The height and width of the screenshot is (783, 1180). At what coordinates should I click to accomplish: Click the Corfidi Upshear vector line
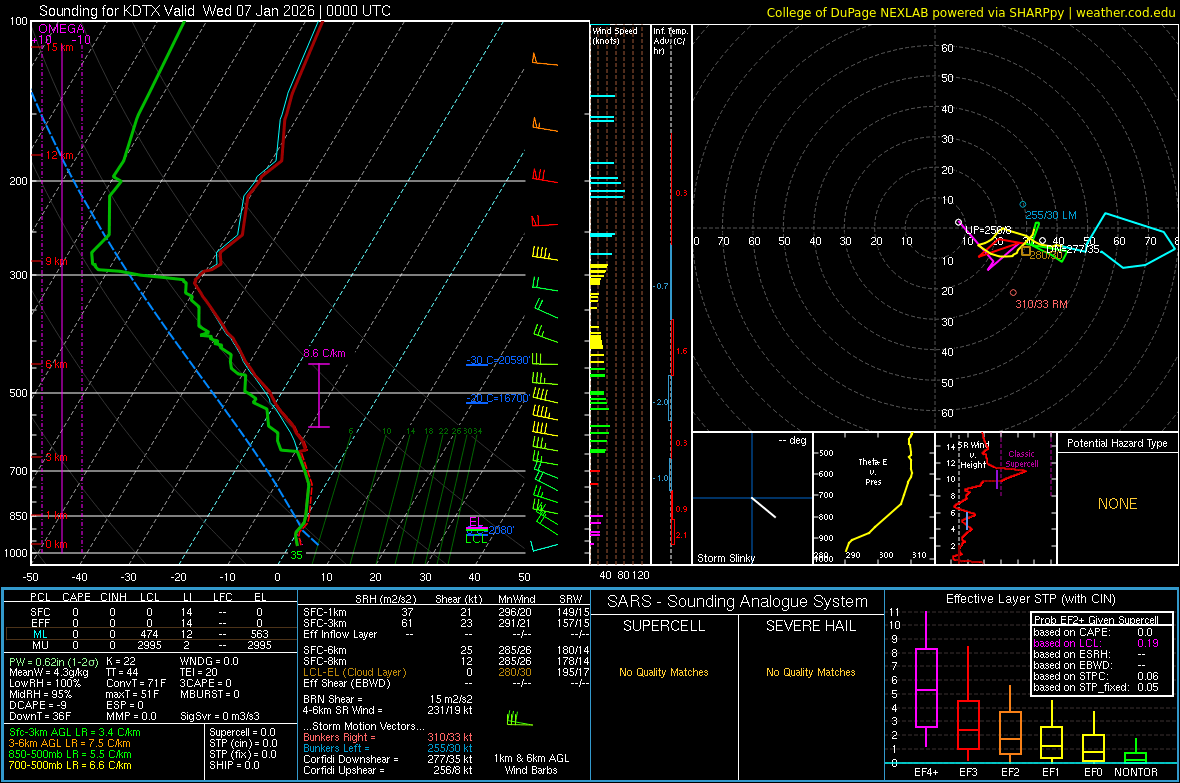tap(388, 770)
